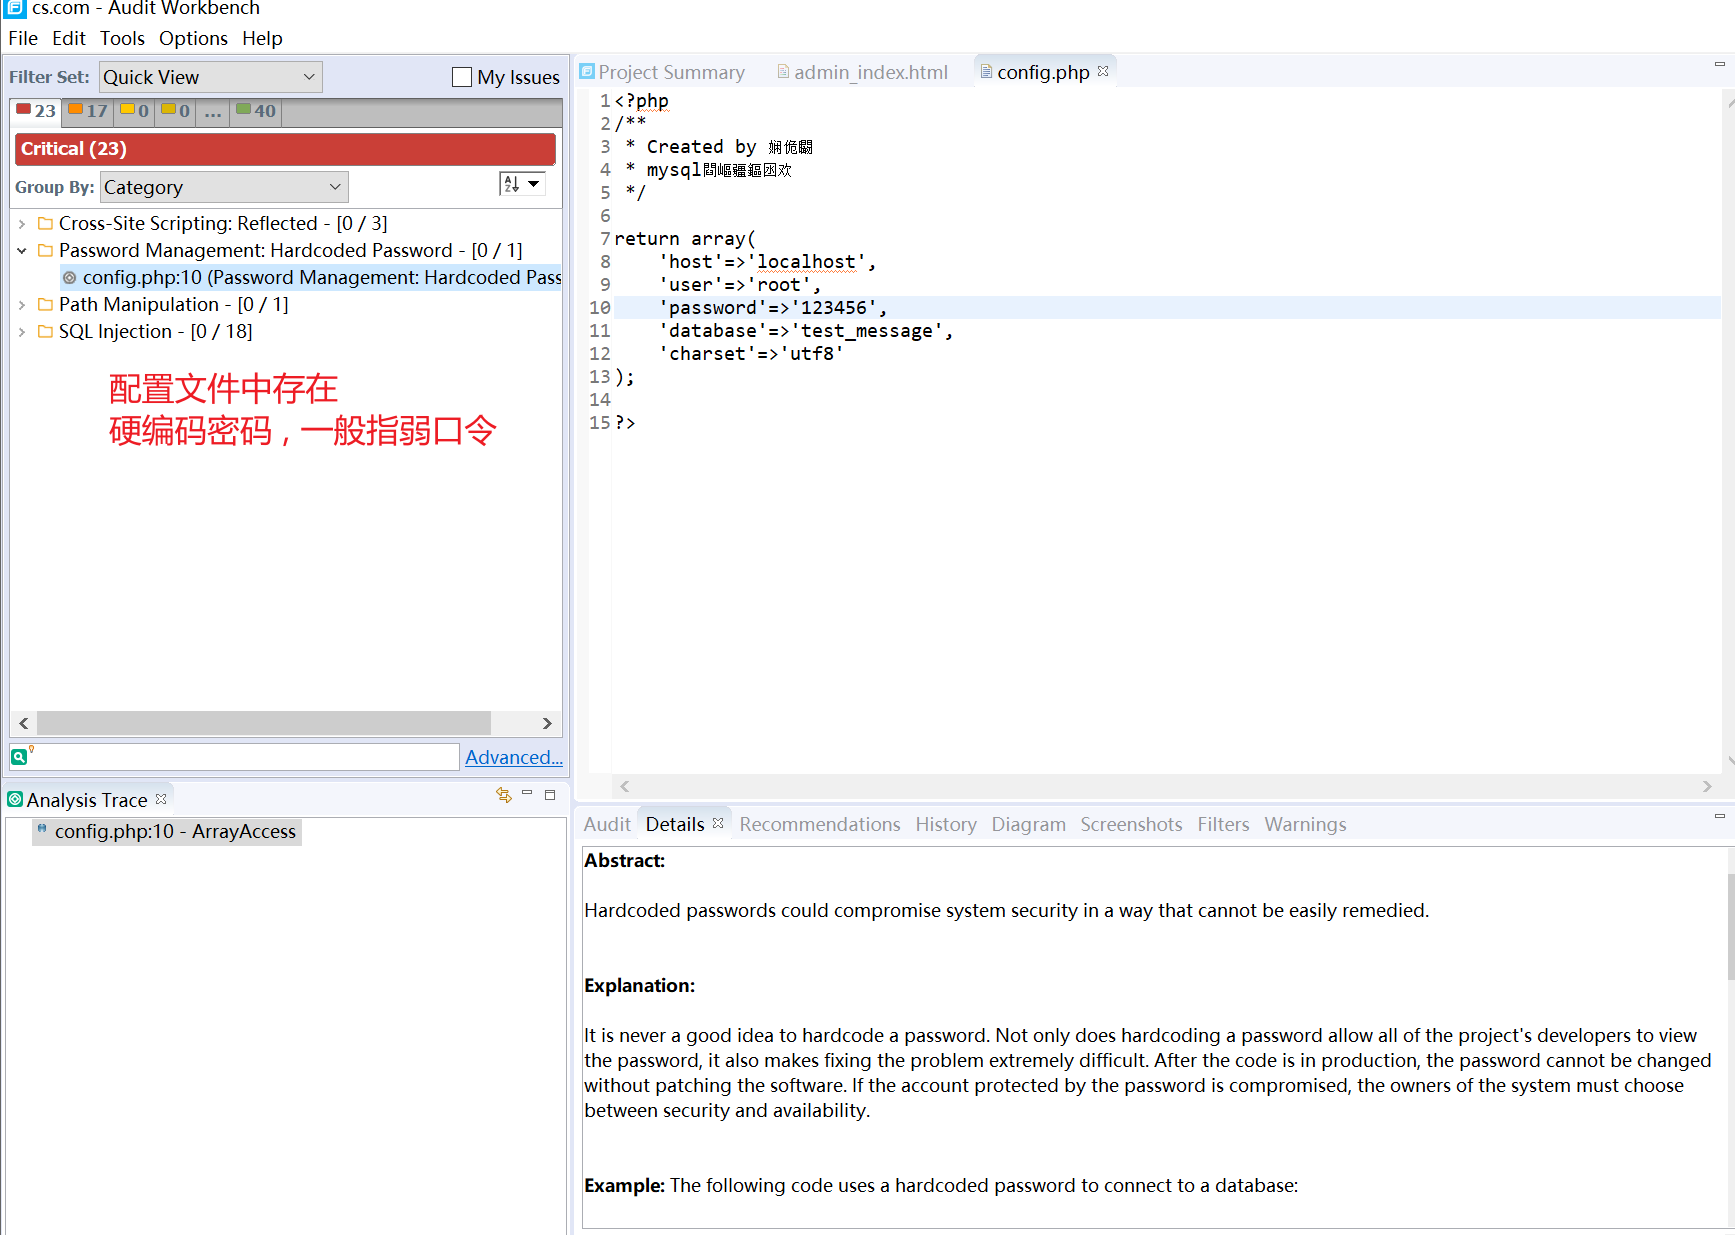Show more severity folders via the ellipsis

(213, 112)
